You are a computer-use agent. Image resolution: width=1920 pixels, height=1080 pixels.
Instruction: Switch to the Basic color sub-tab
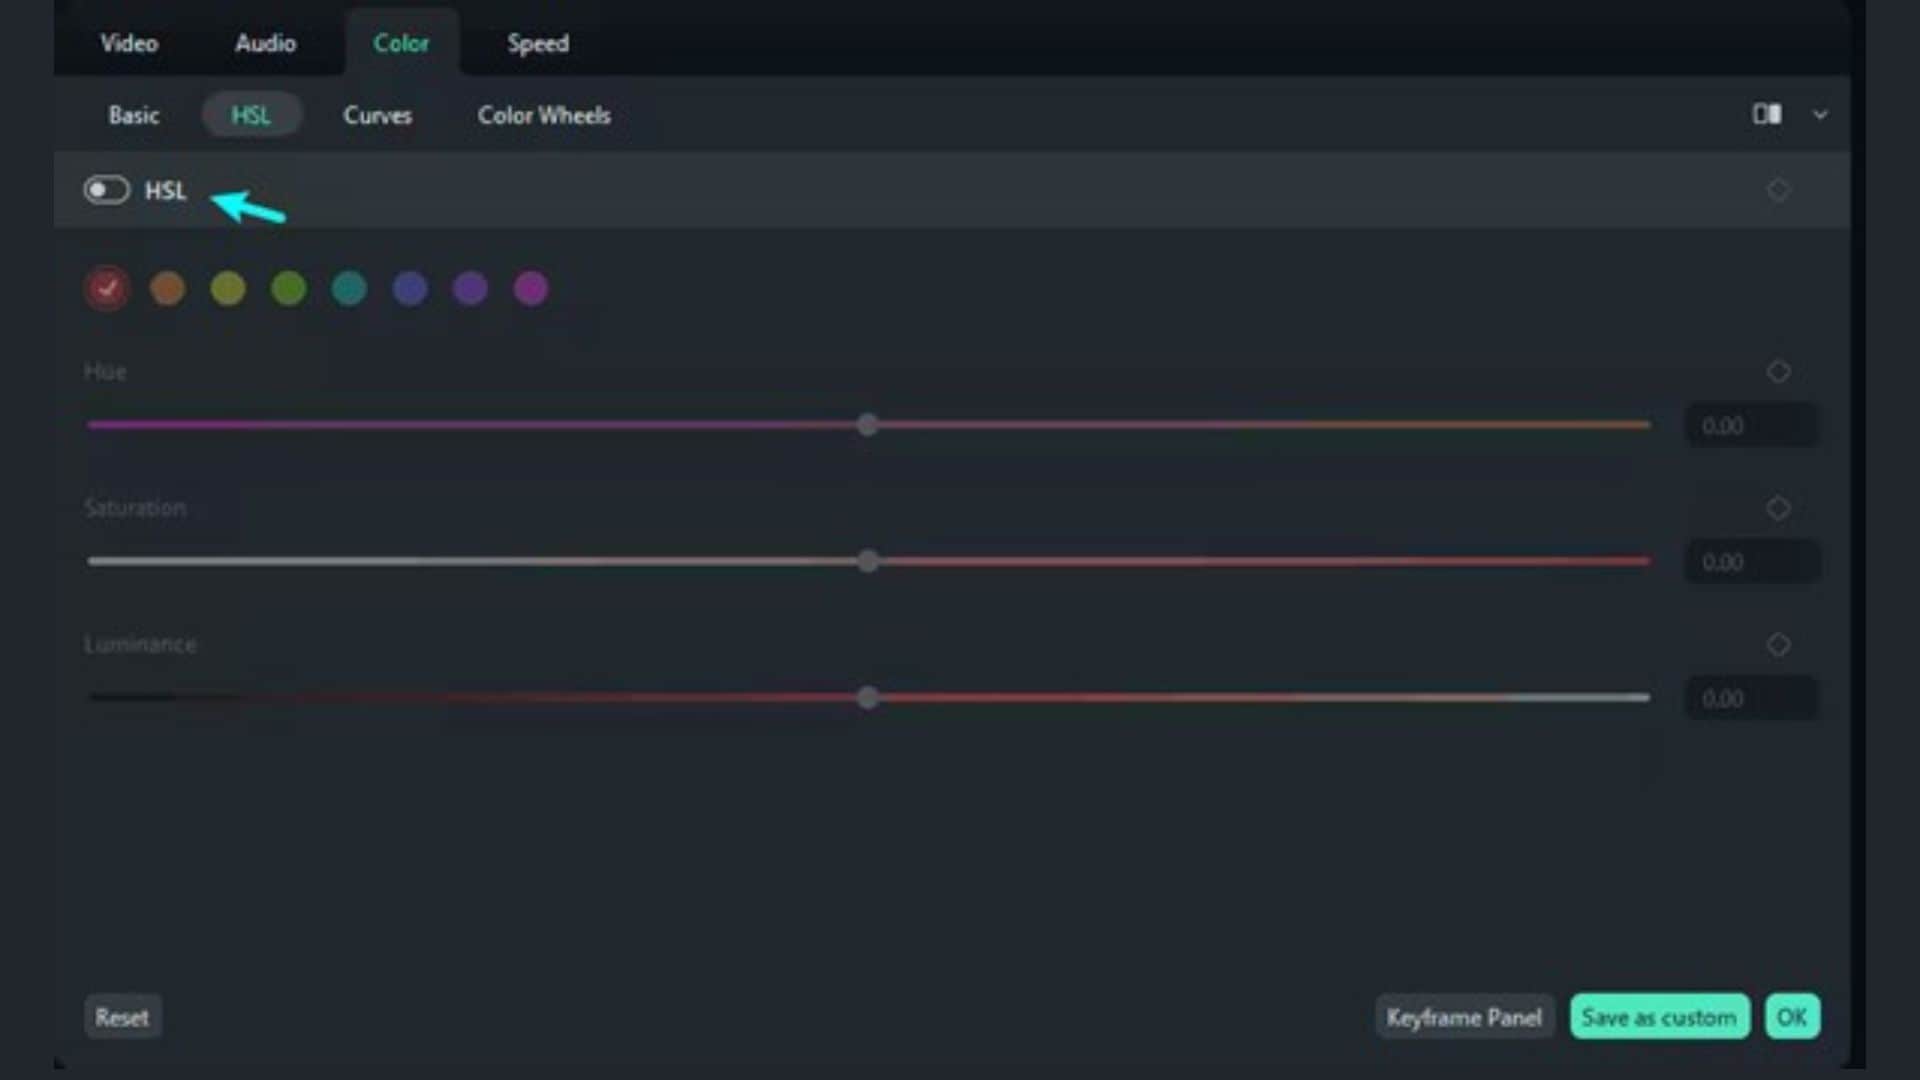[x=134, y=115]
